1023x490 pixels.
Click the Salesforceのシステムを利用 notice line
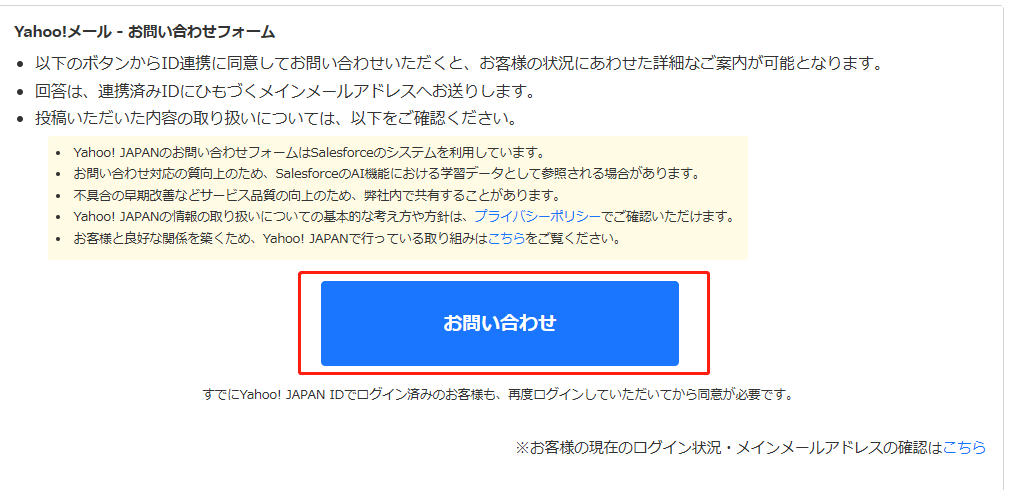[309, 153]
